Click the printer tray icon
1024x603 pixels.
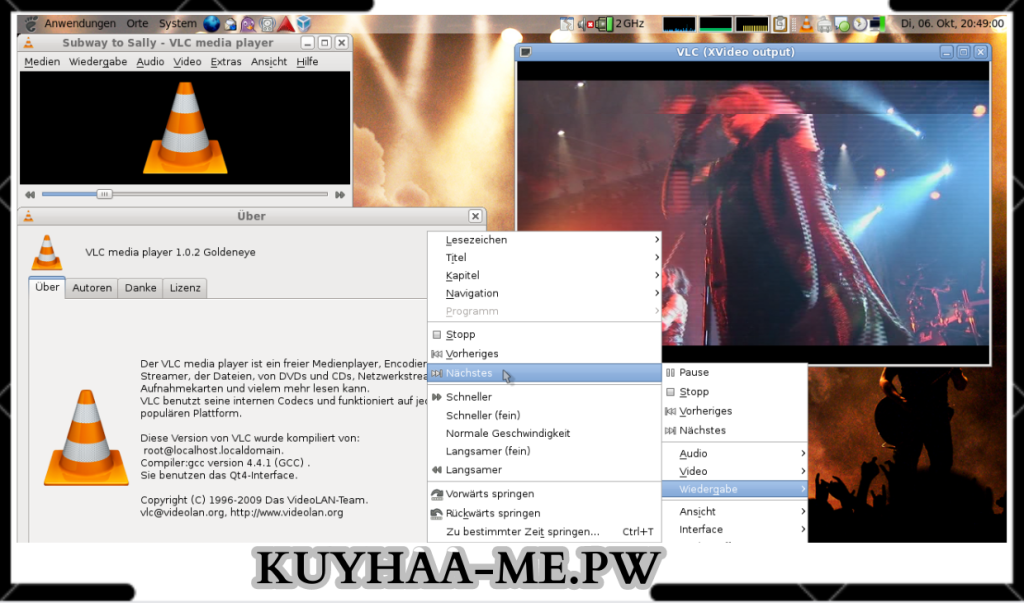(x=824, y=25)
